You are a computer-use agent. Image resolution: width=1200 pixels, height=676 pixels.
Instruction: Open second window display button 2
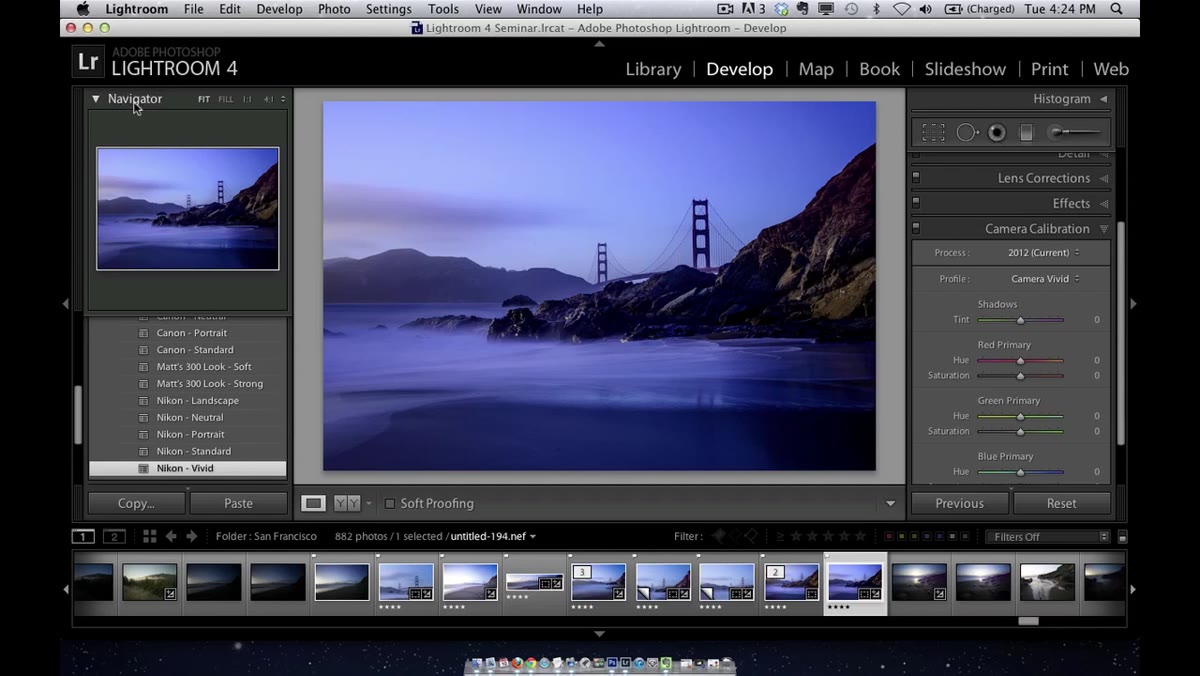[115, 536]
